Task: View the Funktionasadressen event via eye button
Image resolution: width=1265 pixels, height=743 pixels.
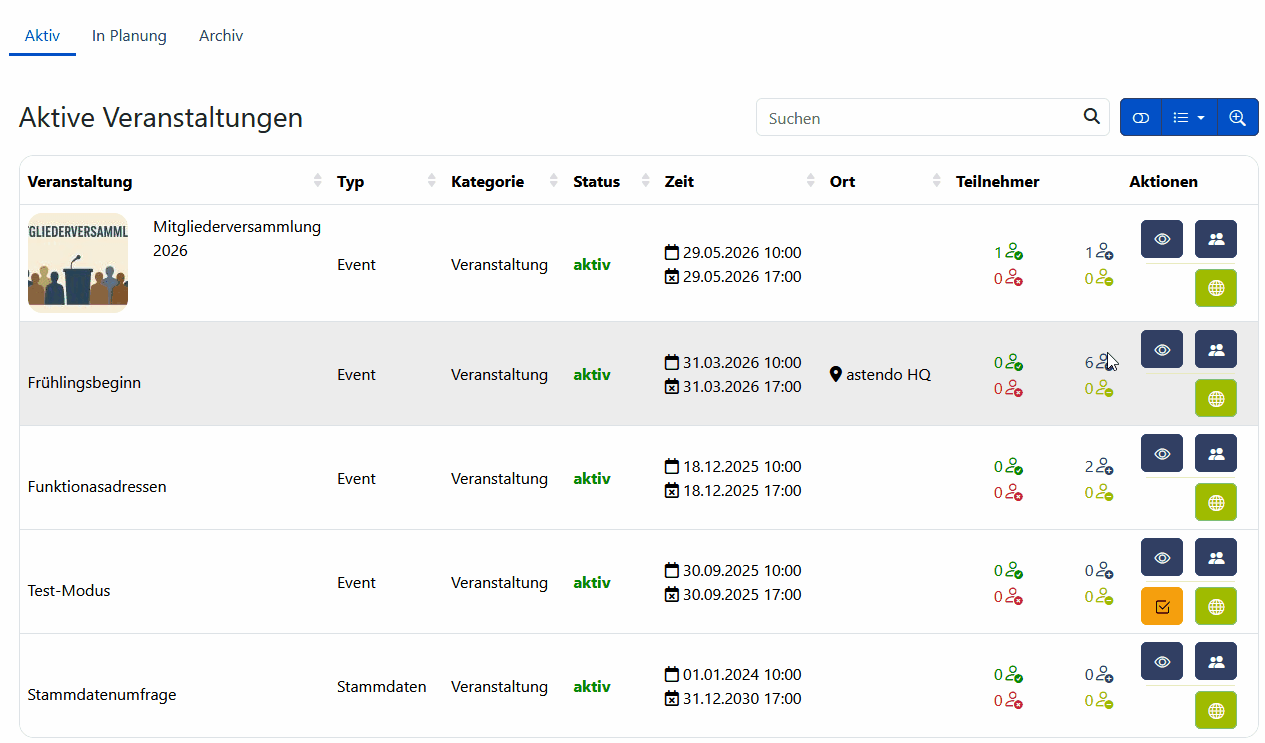Action: pos(1161,453)
